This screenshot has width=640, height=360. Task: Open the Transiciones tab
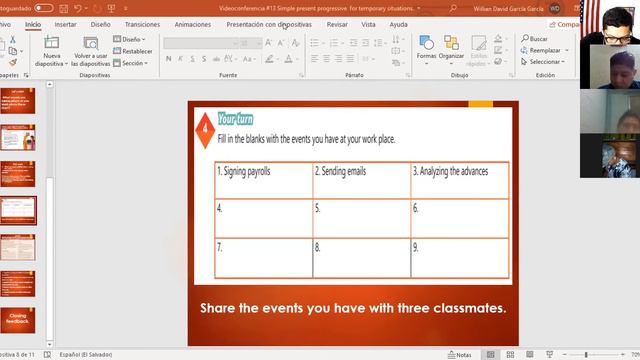point(142,24)
